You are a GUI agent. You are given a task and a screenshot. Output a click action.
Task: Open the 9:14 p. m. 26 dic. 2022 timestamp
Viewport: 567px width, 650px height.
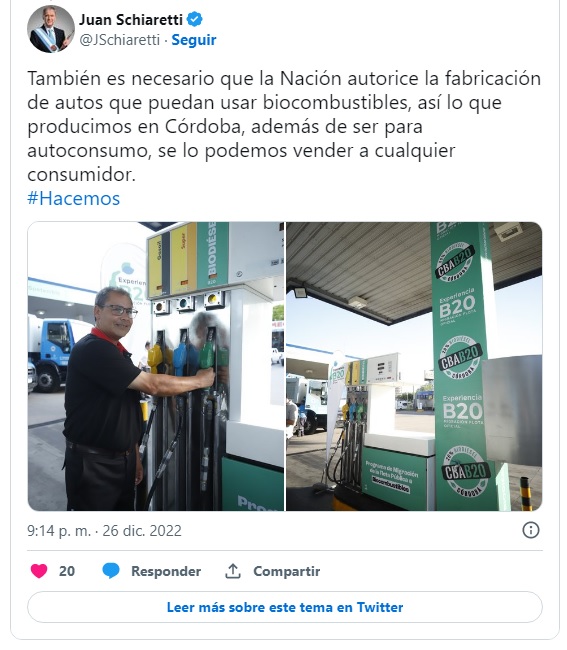[x=104, y=531]
